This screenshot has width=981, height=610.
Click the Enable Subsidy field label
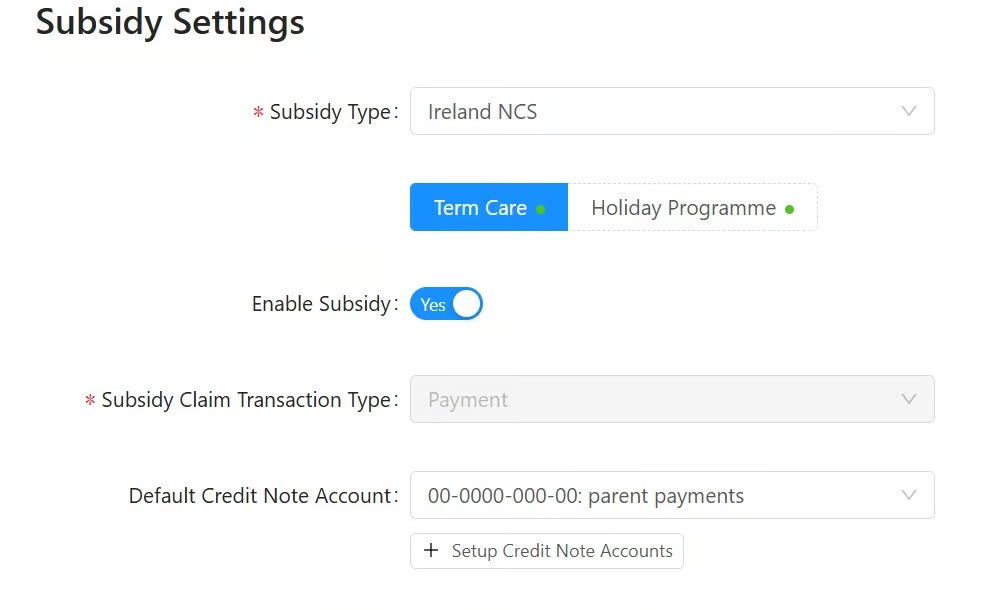[321, 304]
